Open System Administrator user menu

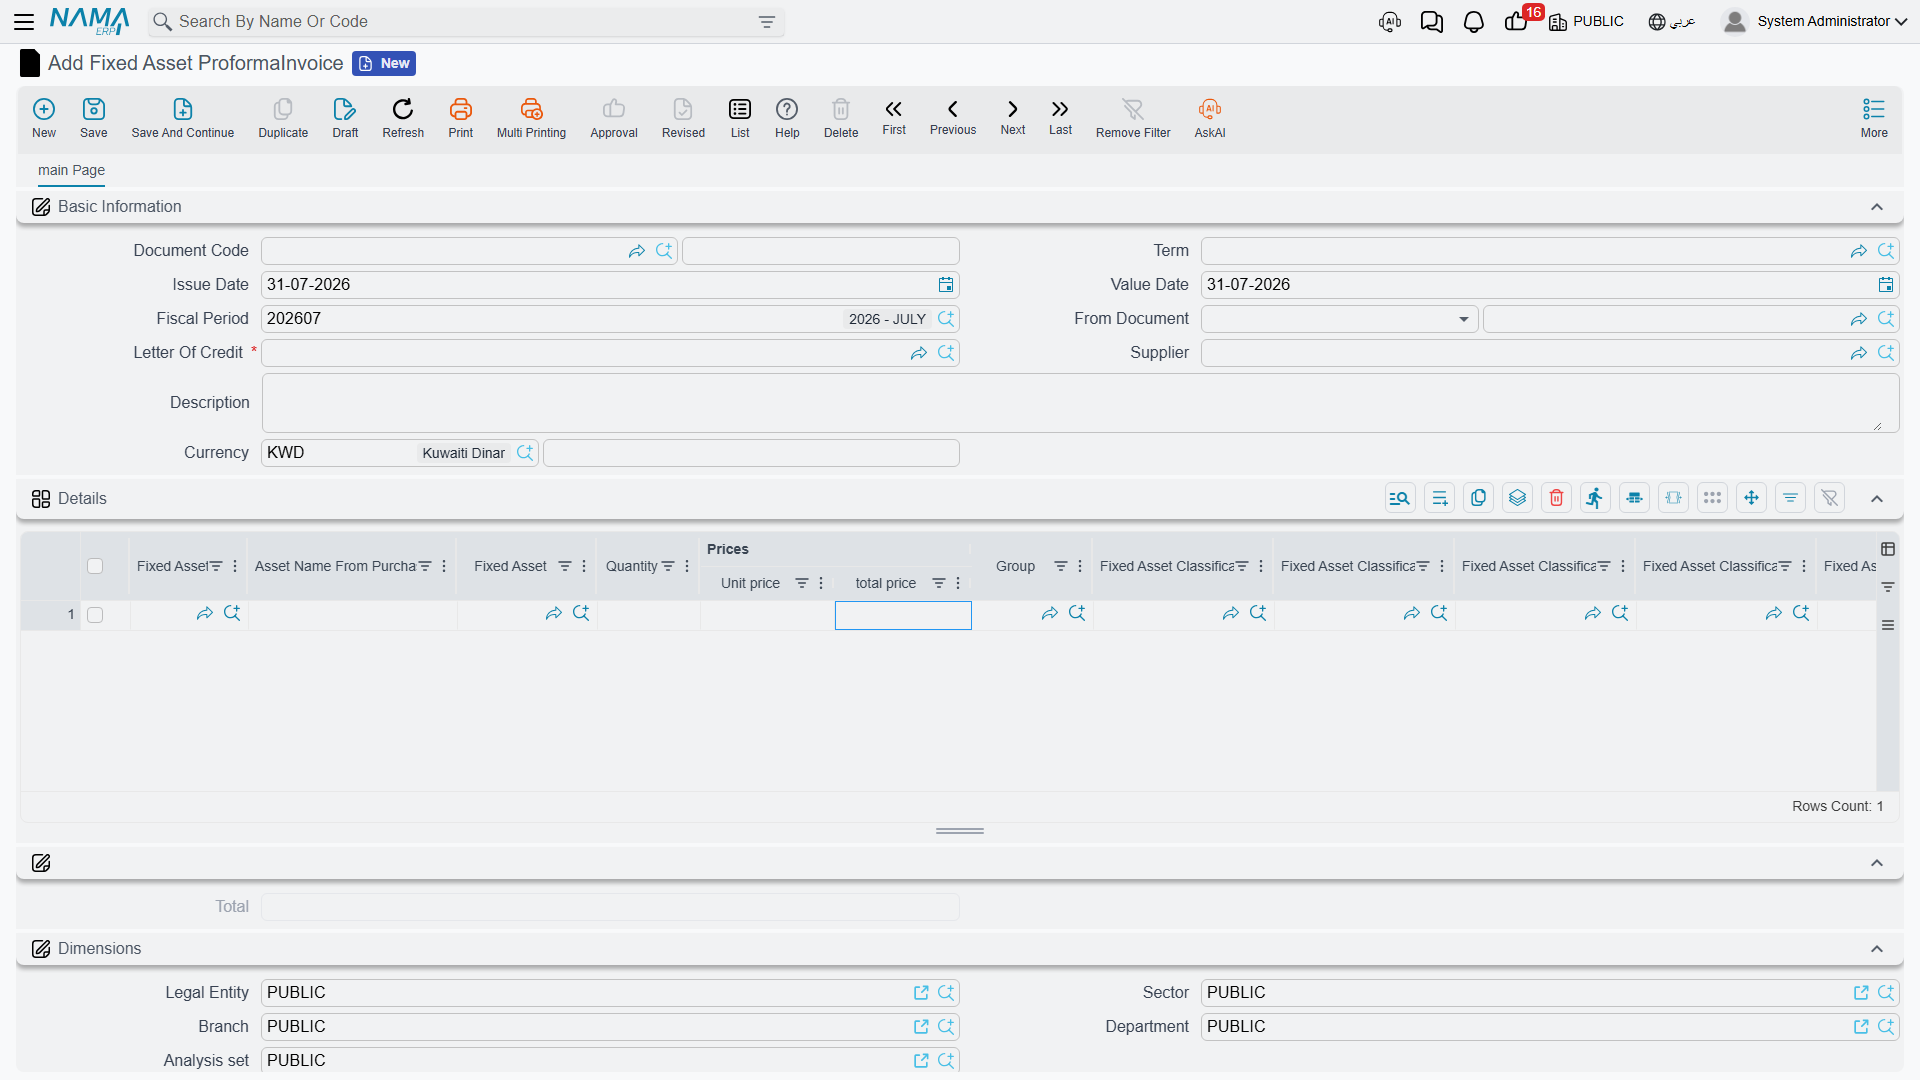coord(1816,21)
